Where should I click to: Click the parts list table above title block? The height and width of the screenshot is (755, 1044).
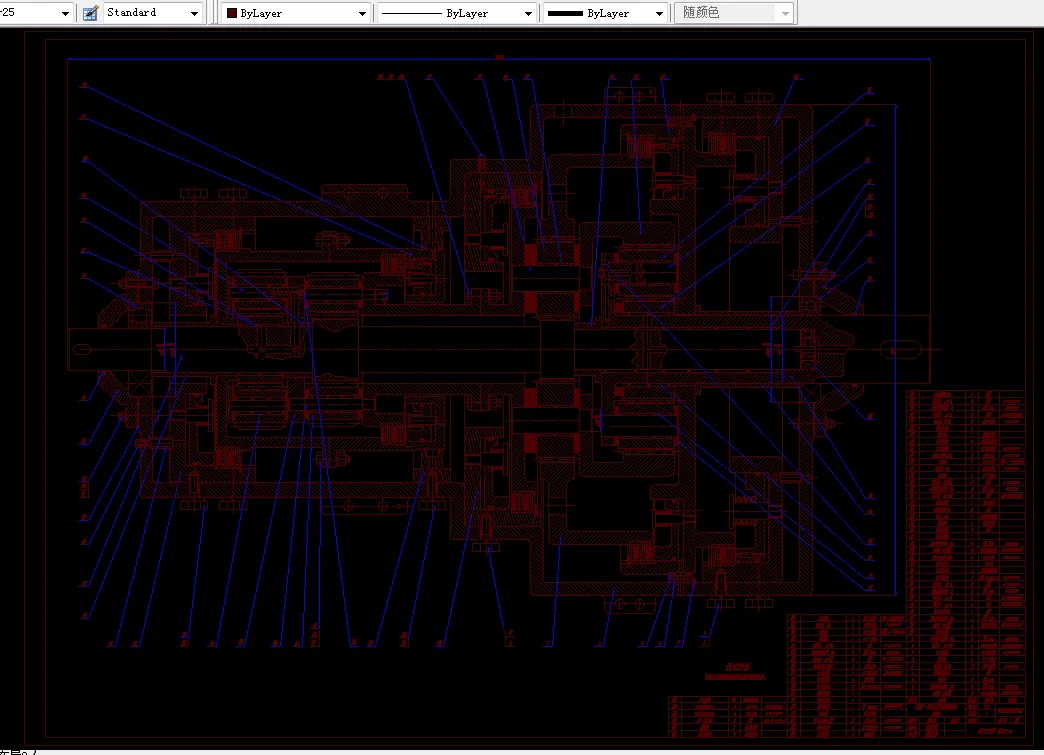click(x=965, y=546)
